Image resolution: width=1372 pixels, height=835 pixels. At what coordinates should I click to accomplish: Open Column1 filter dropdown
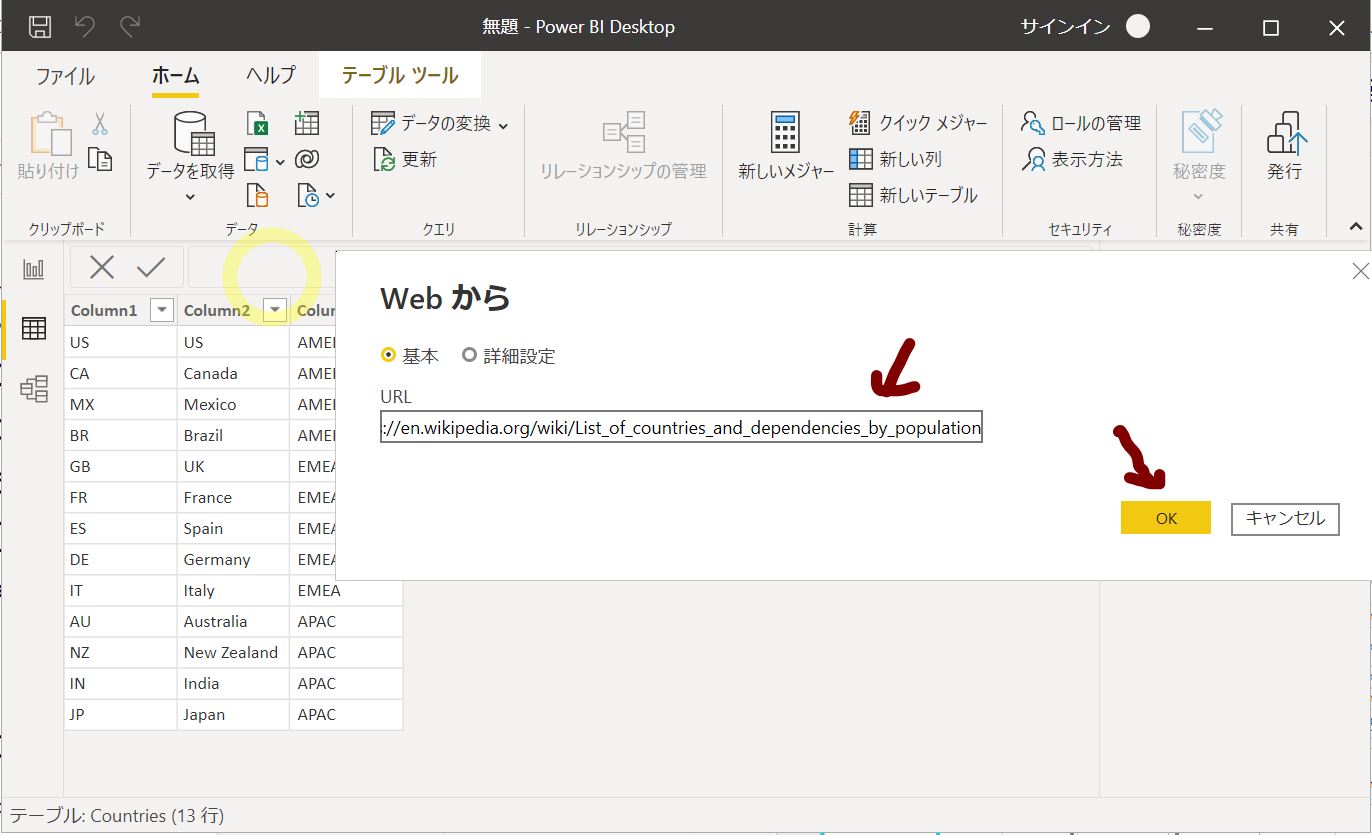coord(162,310)
